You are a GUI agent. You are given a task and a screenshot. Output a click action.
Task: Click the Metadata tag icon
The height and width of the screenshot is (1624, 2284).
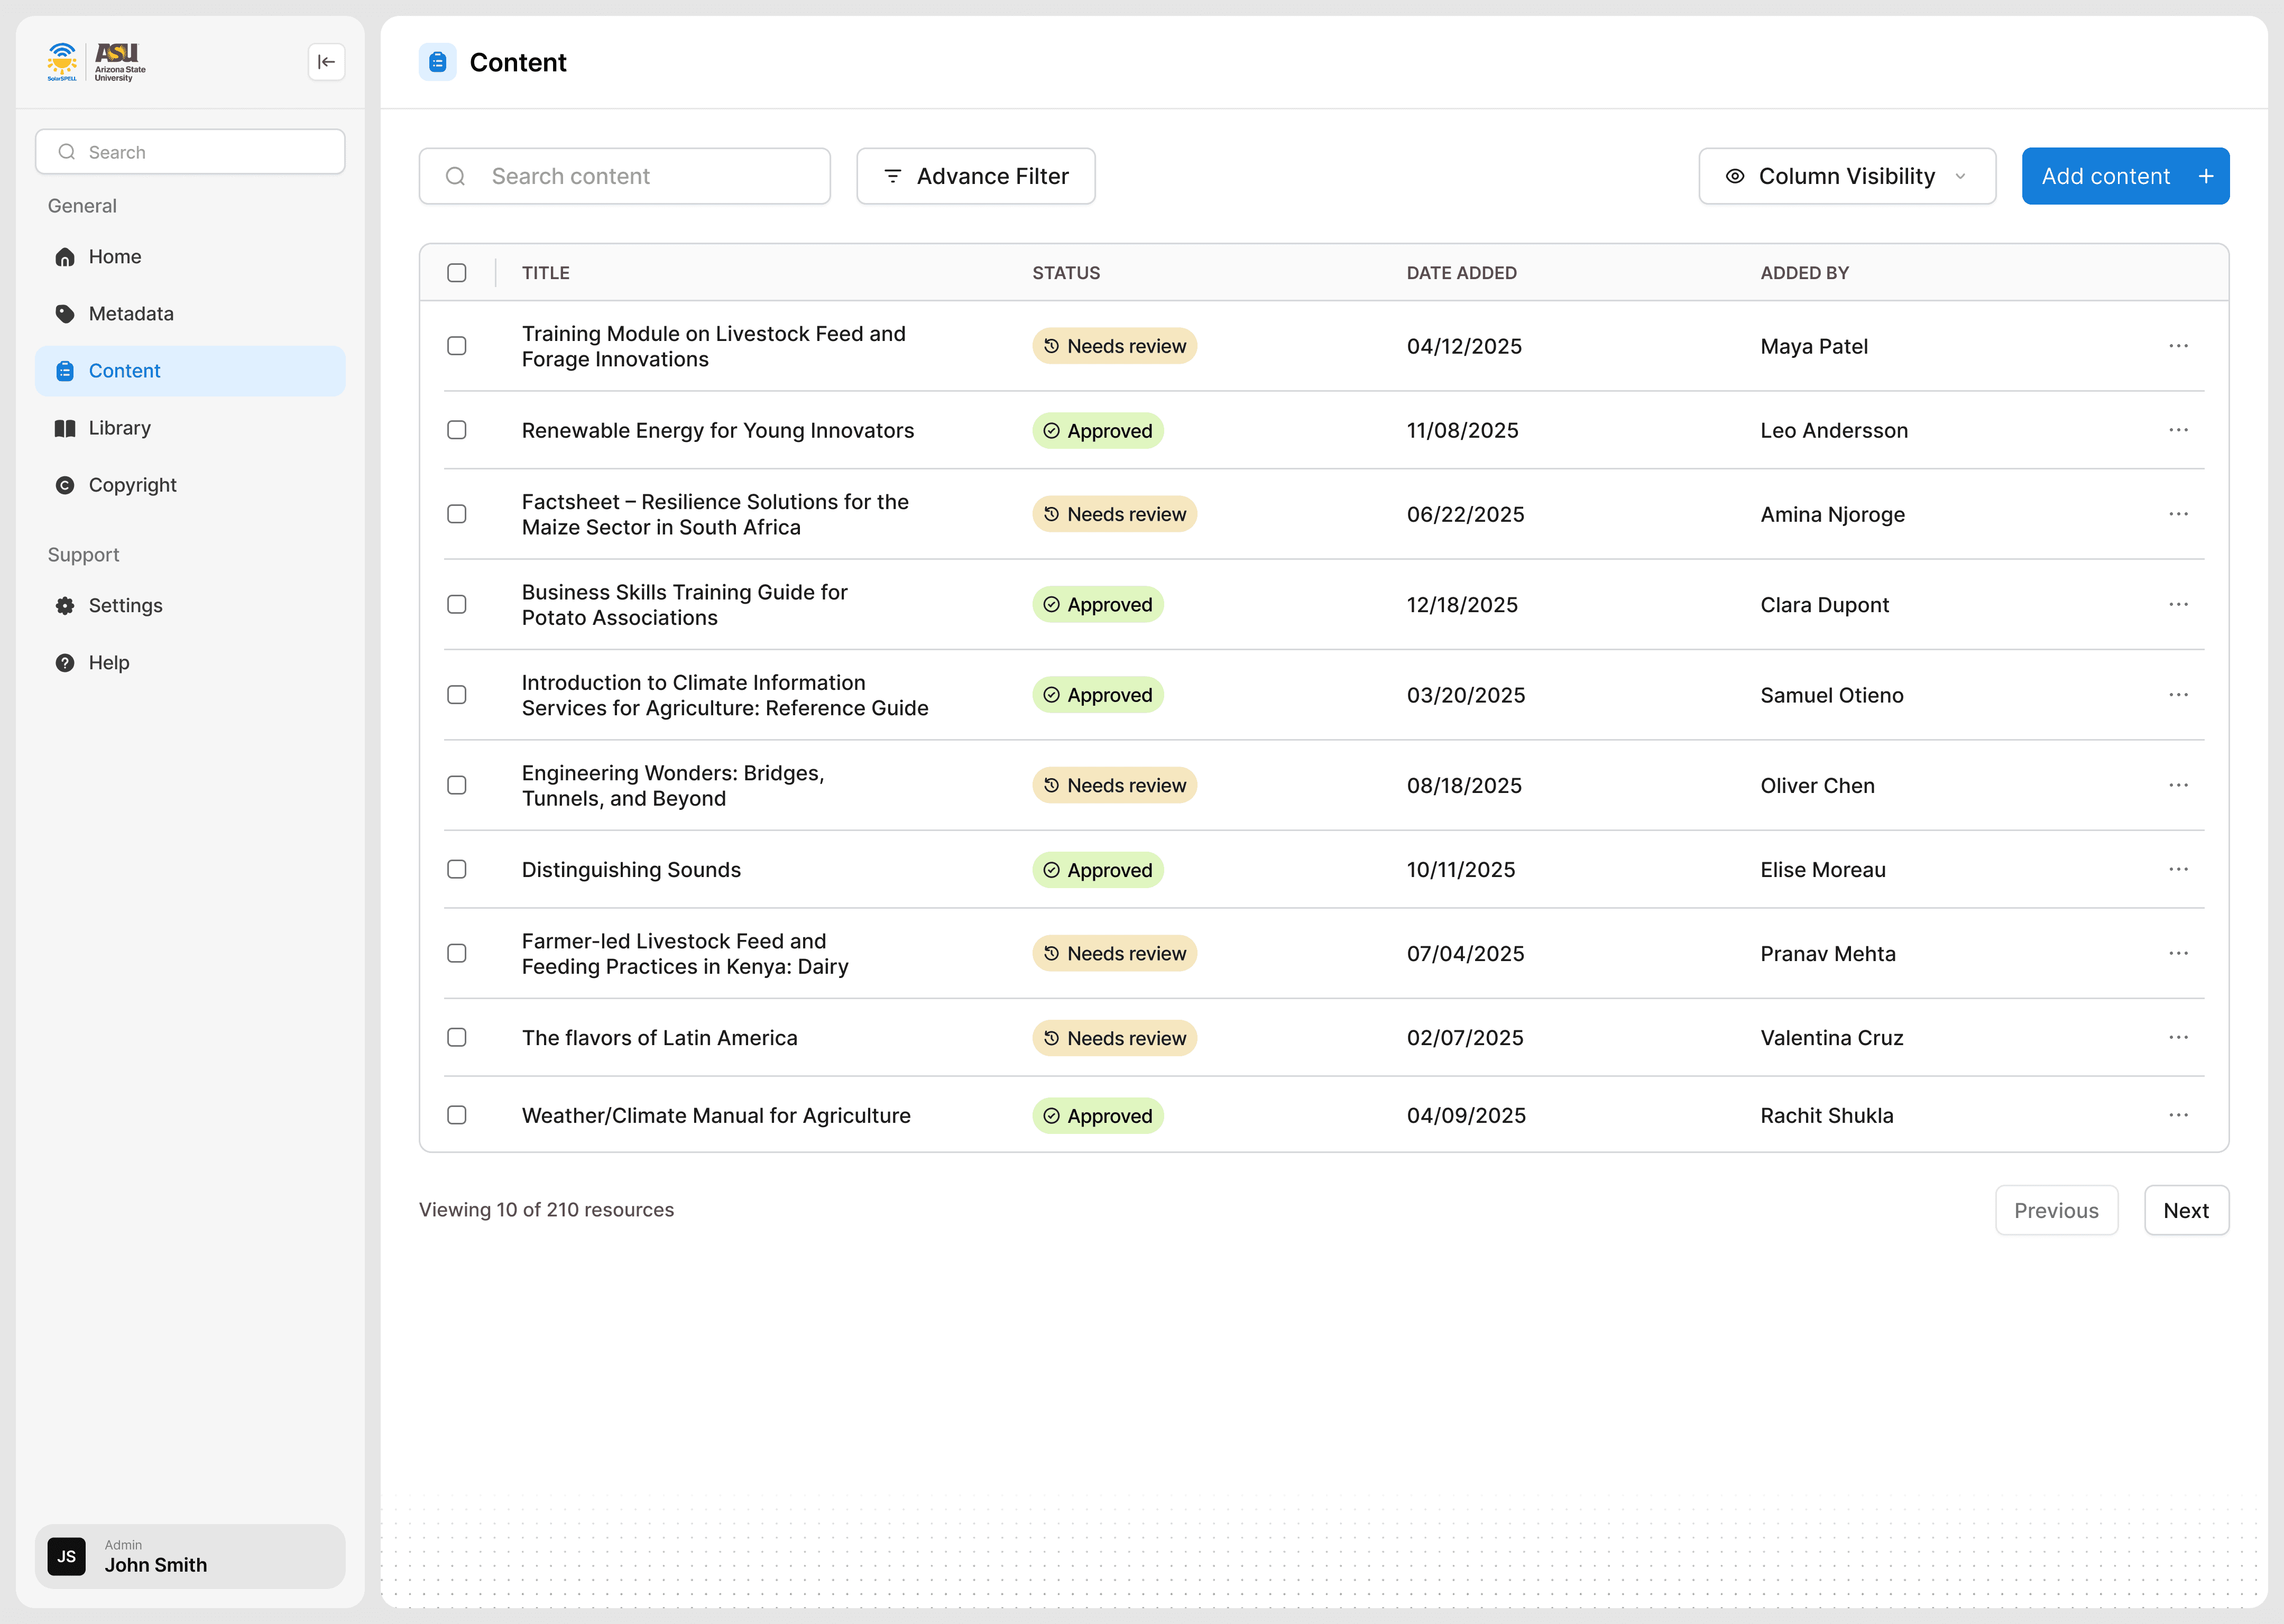point(65,314)
